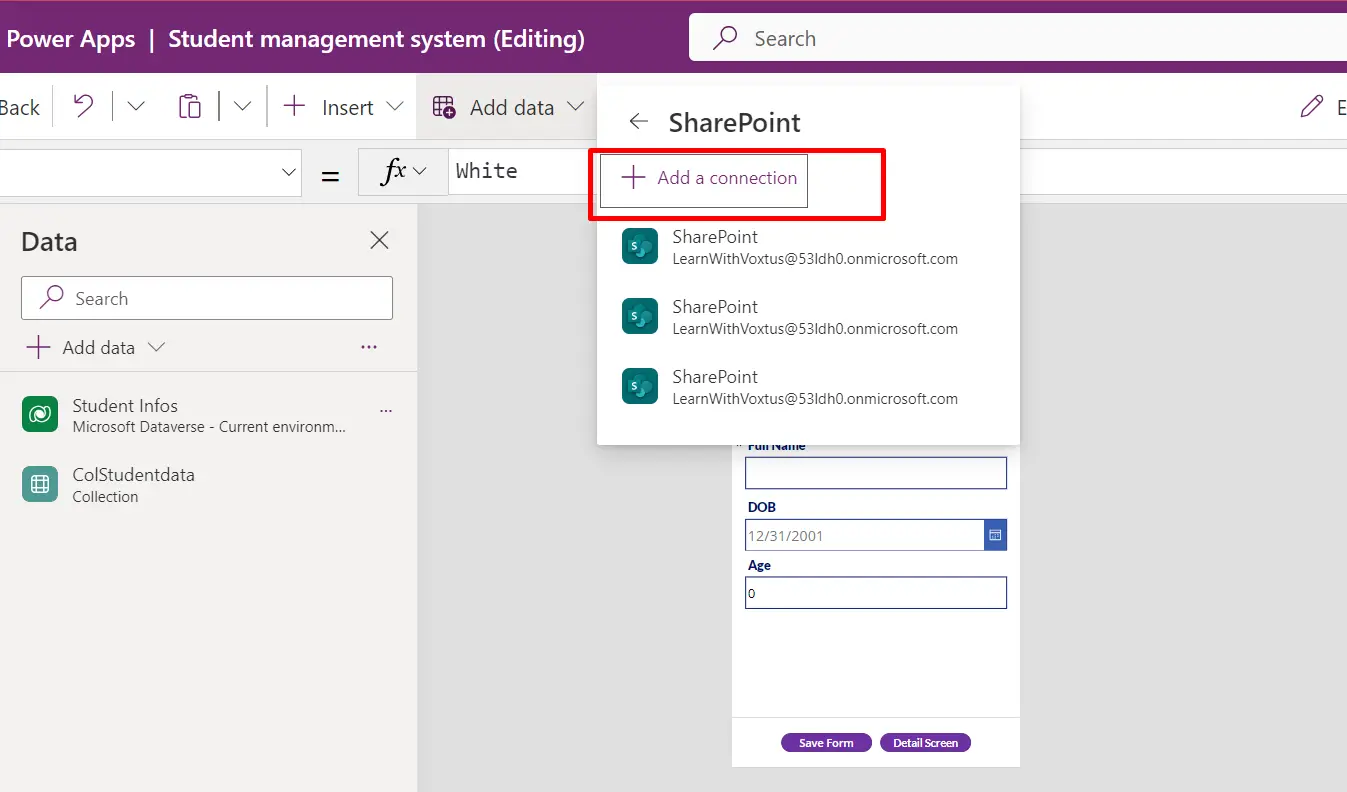Select the first SharePoint connection
This screenshot has height=792, width=1347.
pos(808,246)
